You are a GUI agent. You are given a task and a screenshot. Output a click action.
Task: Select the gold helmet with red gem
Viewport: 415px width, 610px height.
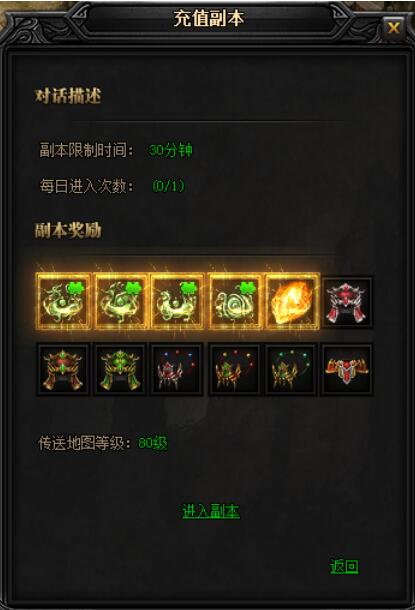coord(63,370)
